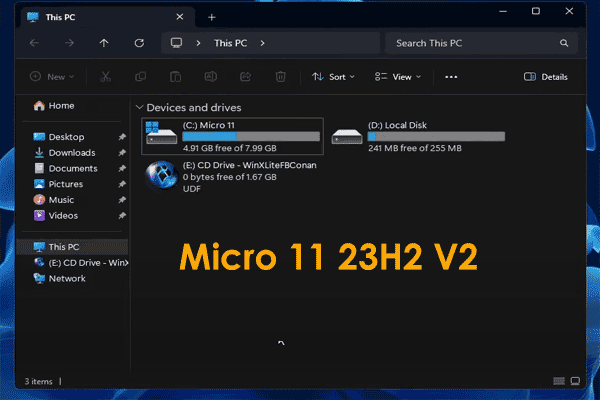Close the File Explorer window
The height and width of the screenshot is (400, 600).
click(x=569, y=11)
